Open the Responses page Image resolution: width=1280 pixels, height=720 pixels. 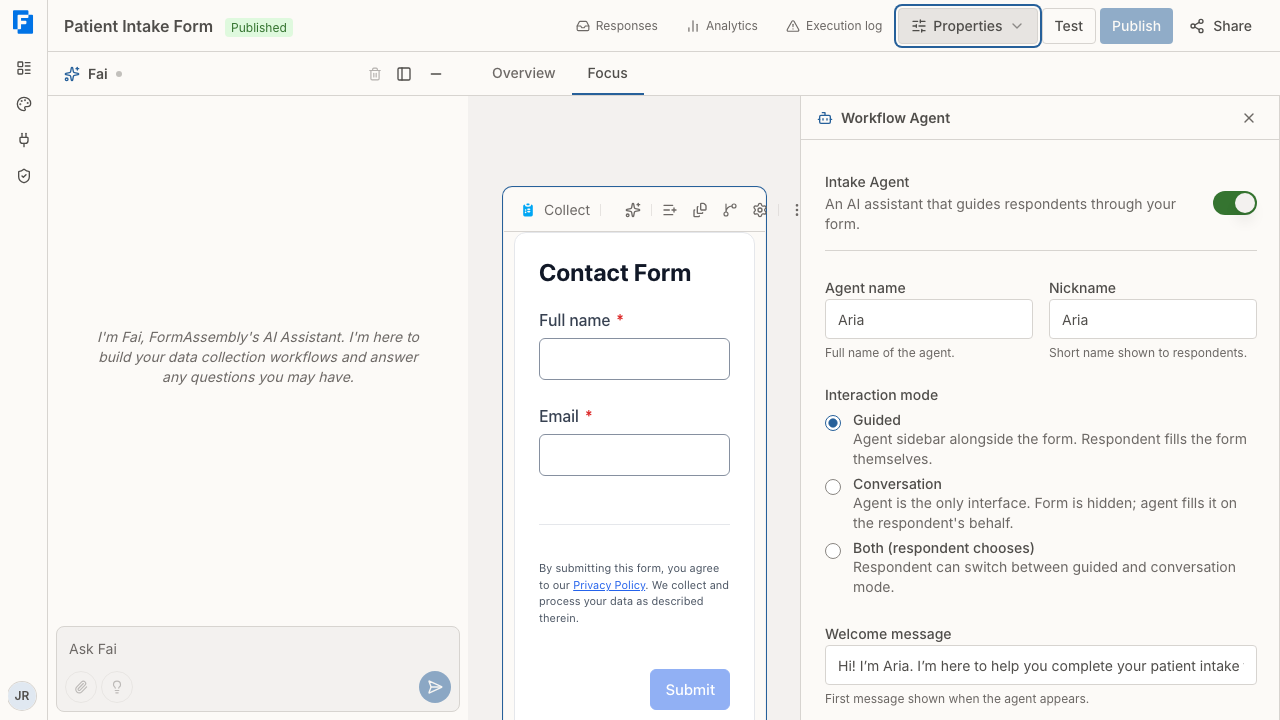(x=617, y=26)
